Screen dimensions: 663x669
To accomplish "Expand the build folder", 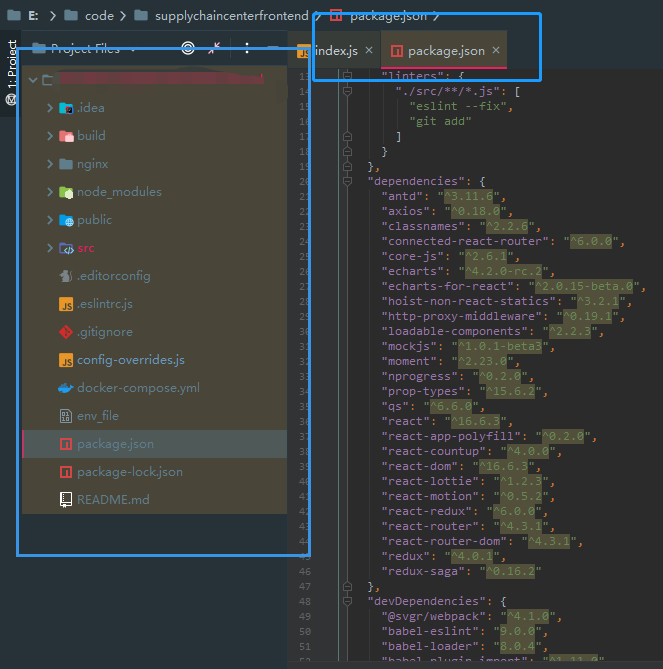I will tap(50, 136).
